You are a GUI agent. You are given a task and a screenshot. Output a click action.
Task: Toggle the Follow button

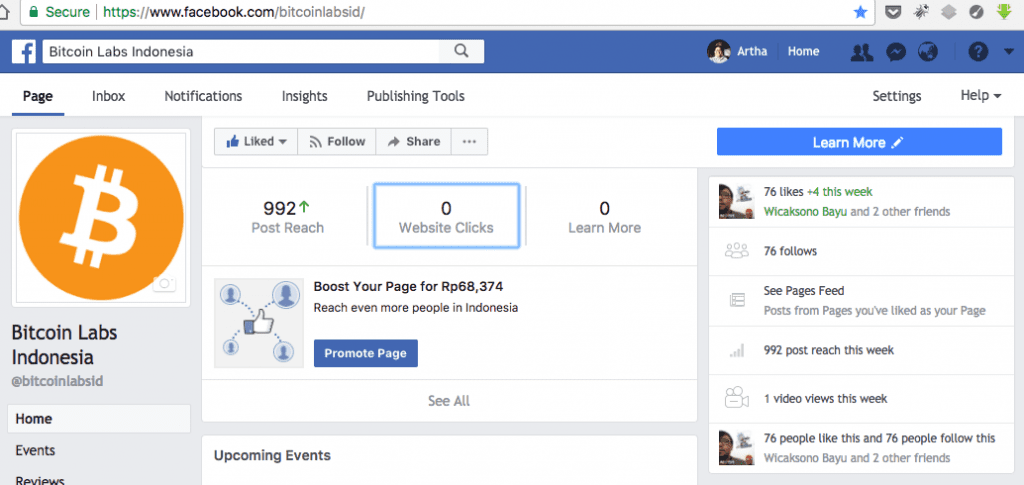[x=336, y=142]
